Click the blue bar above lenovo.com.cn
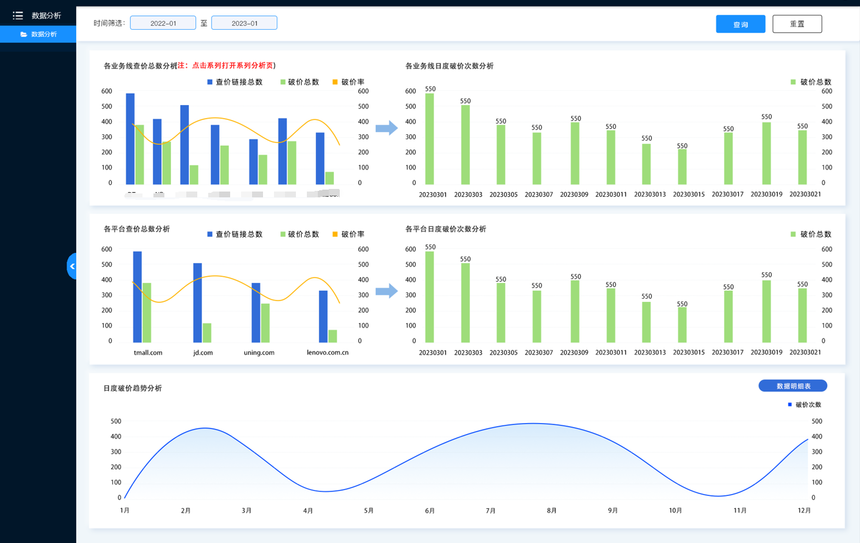 tap(323, 316)
